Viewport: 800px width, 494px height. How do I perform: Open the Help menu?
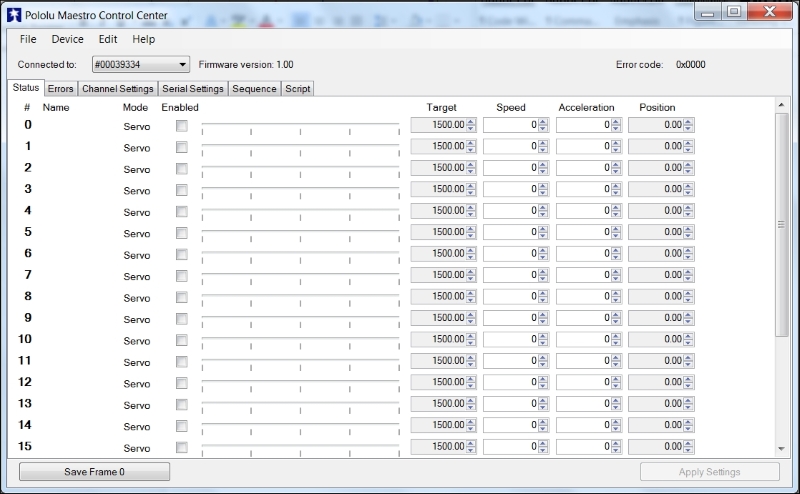point(143,39)
